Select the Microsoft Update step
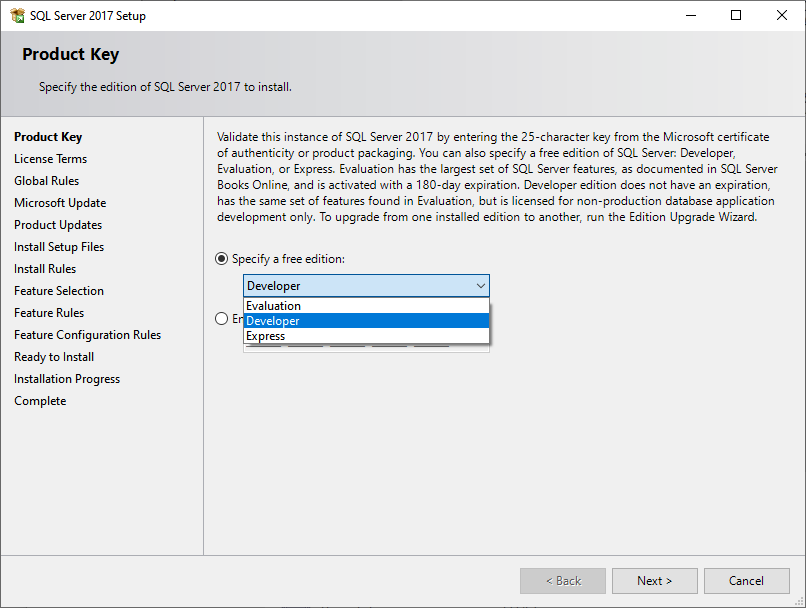806x608 pixels. point(60,203)
